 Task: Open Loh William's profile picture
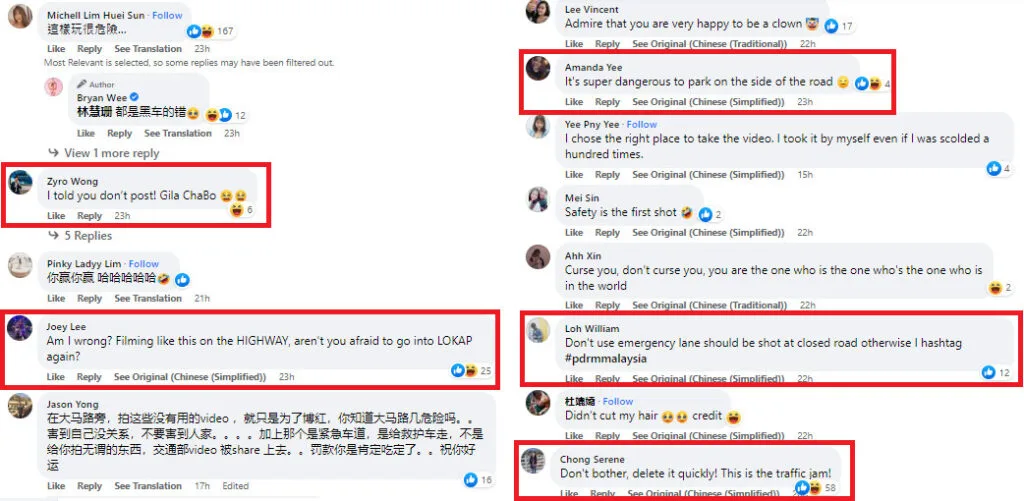point(538,330)
